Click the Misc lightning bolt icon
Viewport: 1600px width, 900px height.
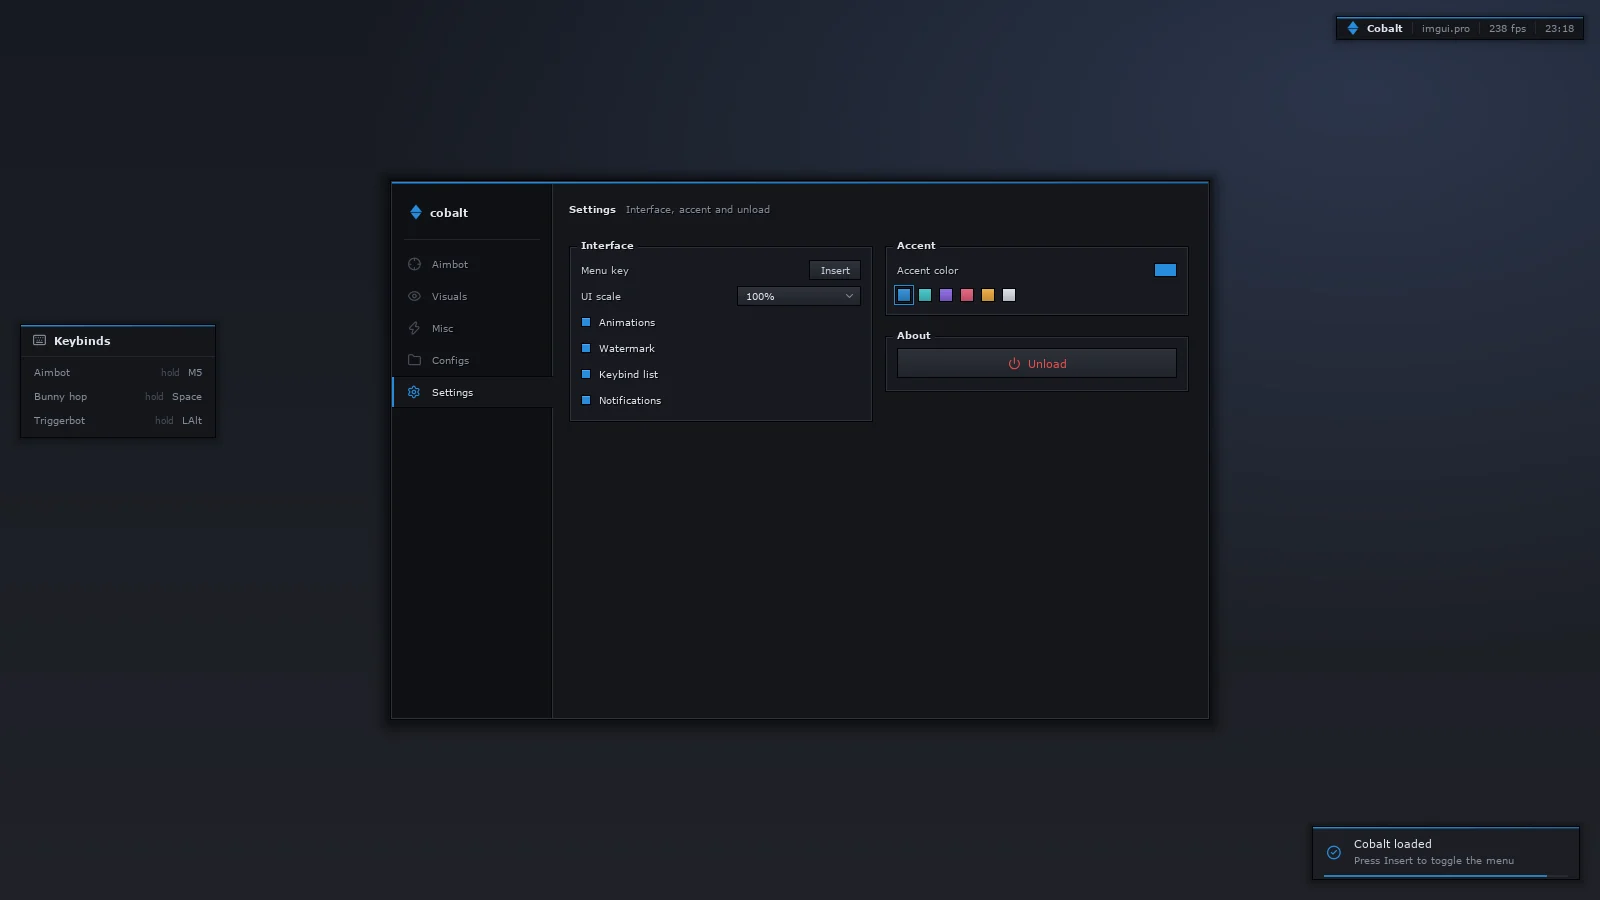(x=414, y=328)
